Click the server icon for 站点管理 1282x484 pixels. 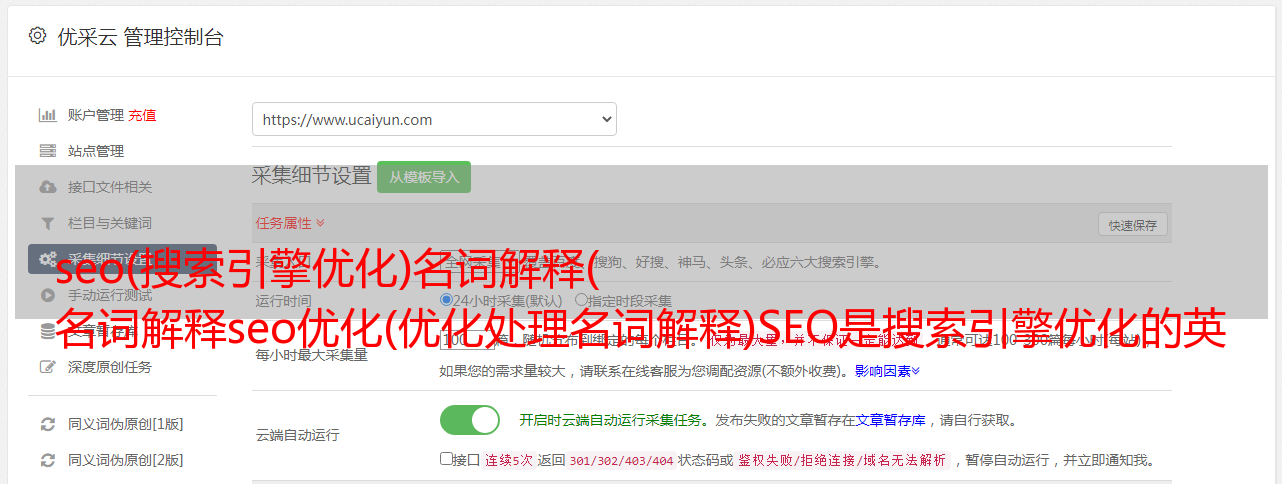(x=47, y=151)
